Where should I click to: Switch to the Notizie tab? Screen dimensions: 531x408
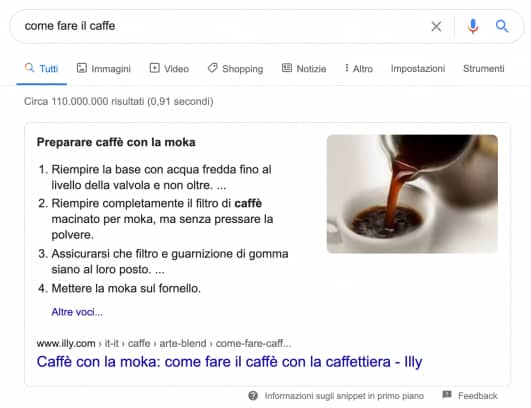pos(304,68)
